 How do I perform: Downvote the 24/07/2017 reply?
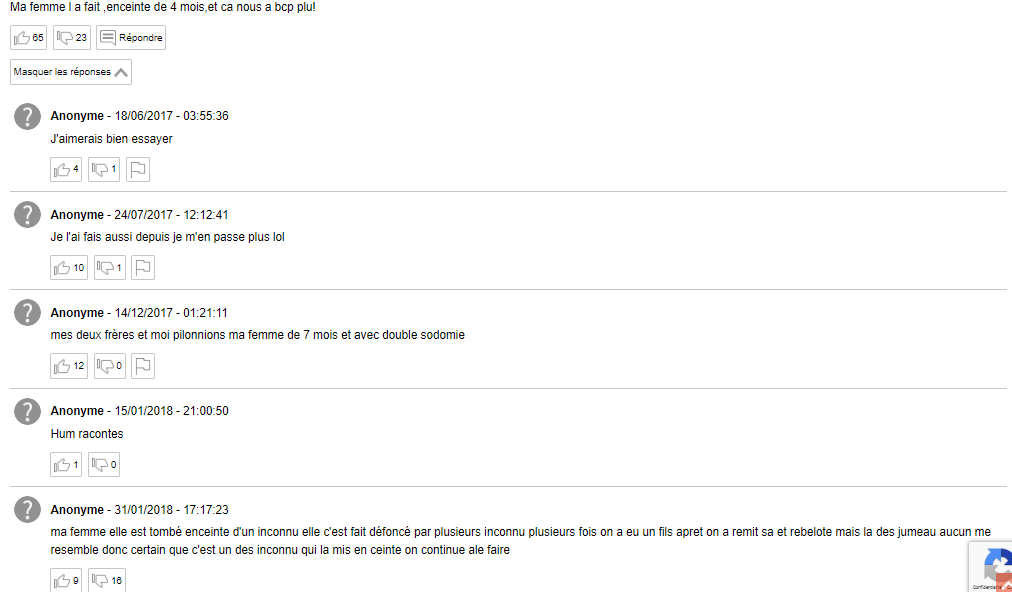tap(110, 267)
